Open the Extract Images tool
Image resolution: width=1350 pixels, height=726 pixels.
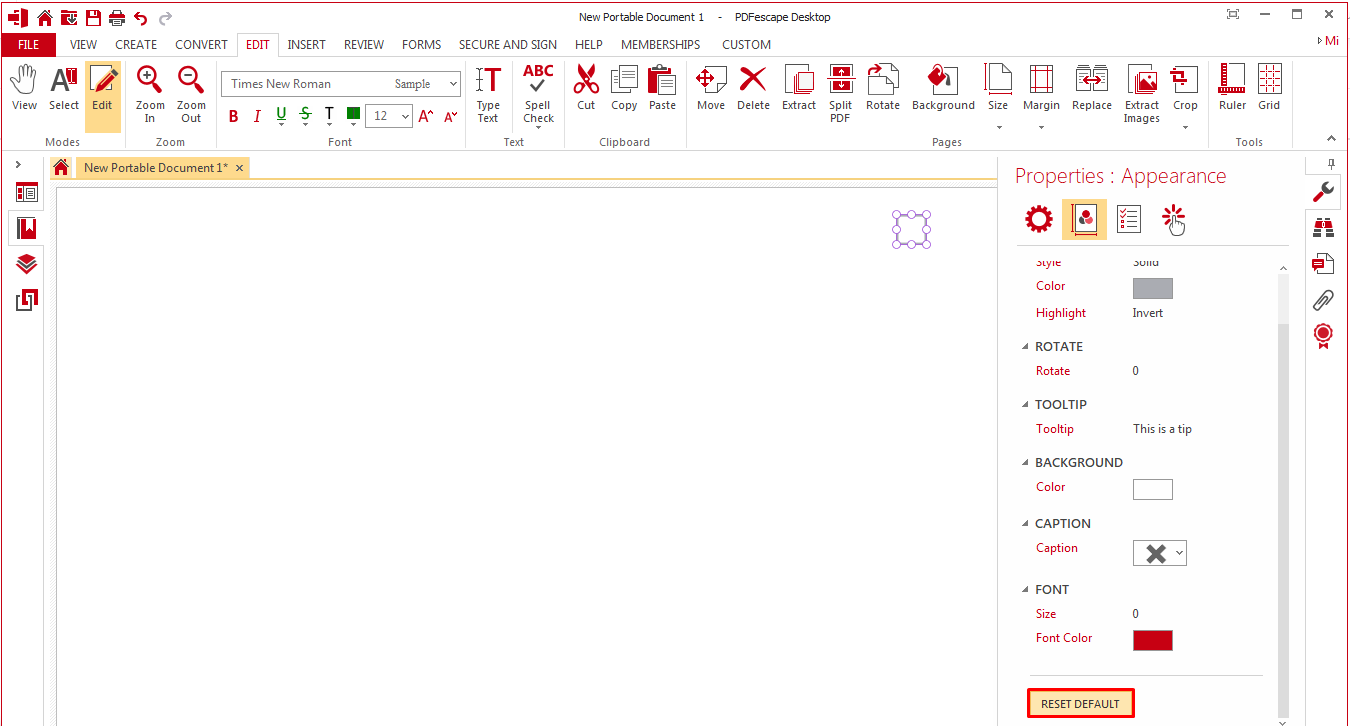pos(1142,94)
